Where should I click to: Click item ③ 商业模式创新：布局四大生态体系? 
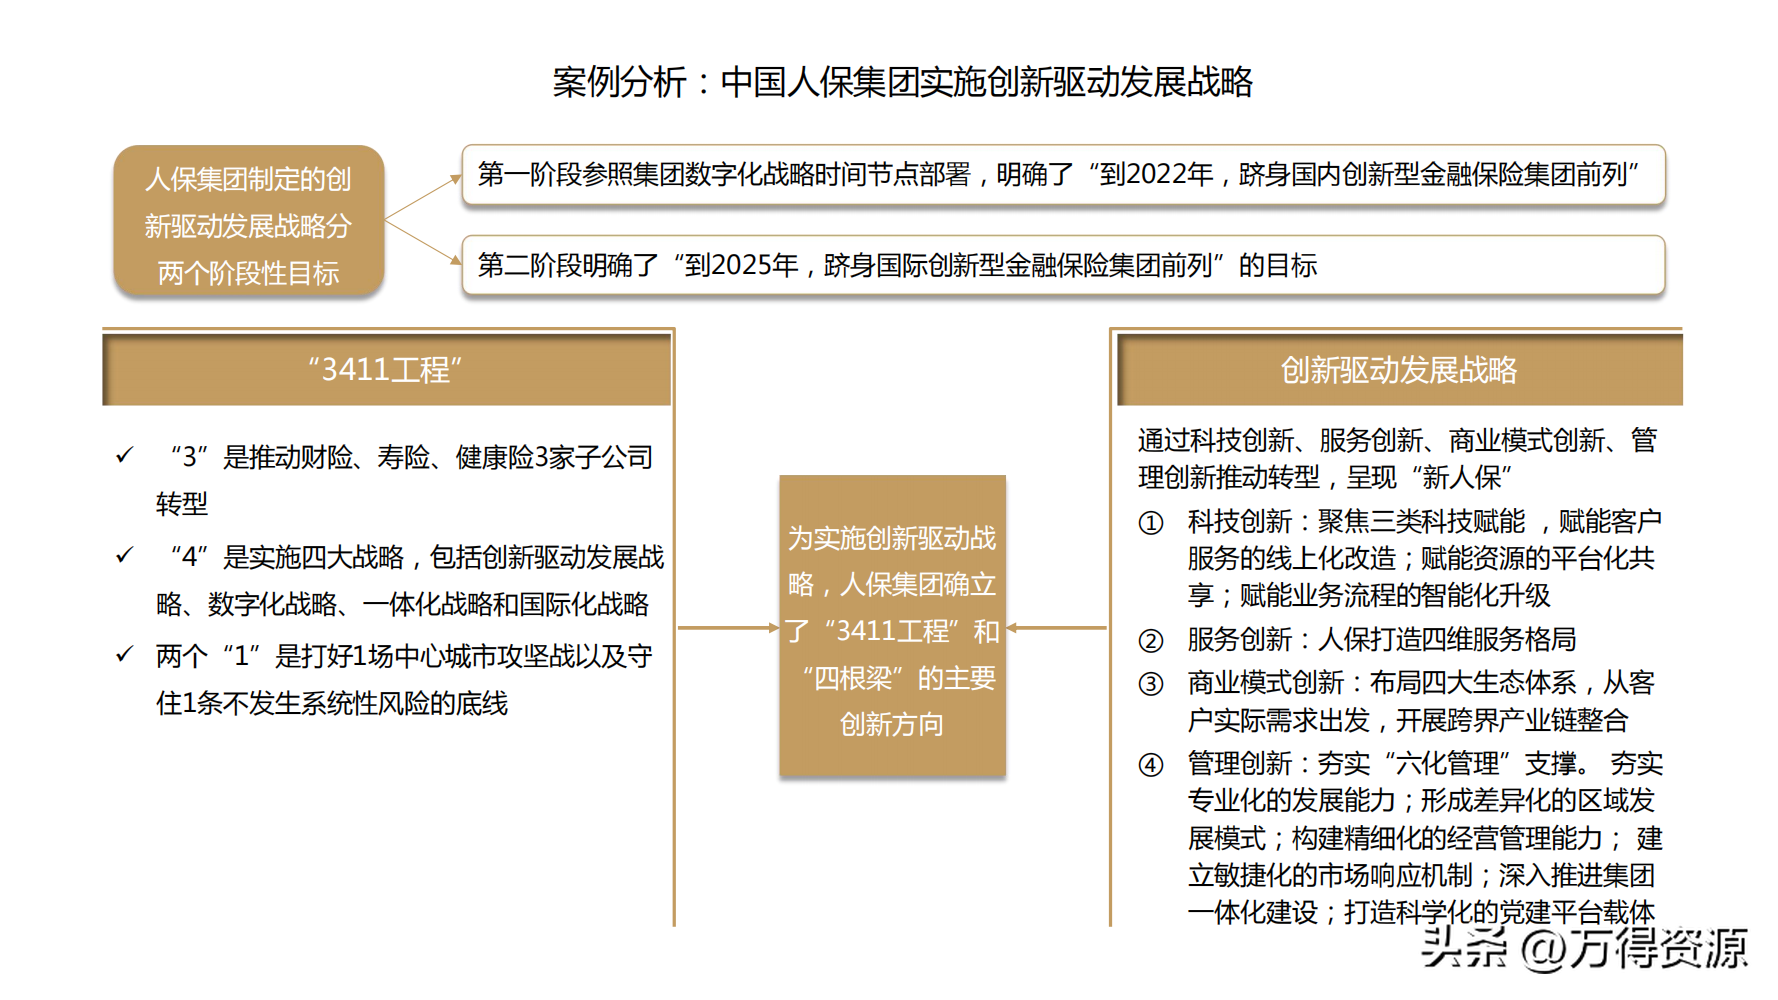coord(1421,701)
